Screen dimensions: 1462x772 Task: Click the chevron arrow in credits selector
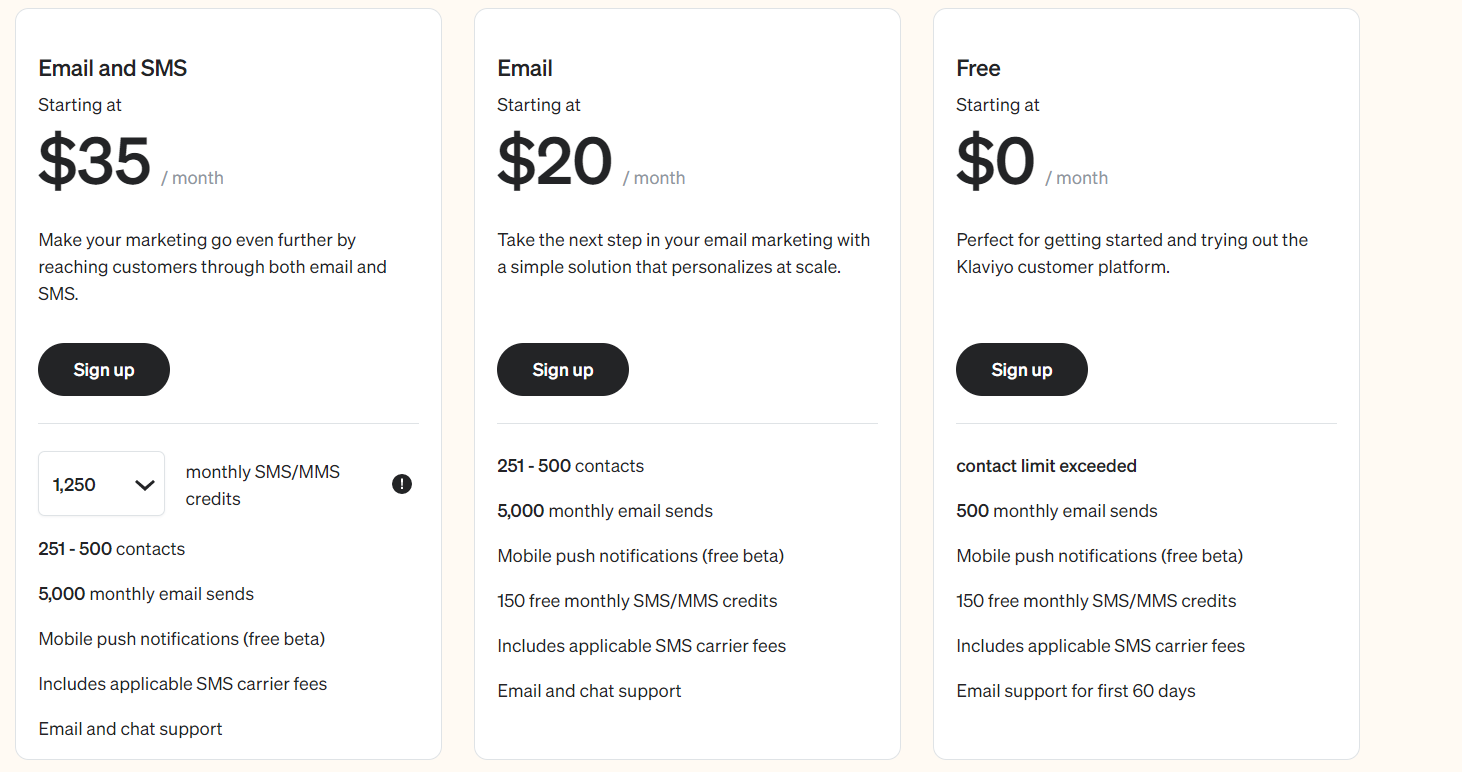(145, 485)
